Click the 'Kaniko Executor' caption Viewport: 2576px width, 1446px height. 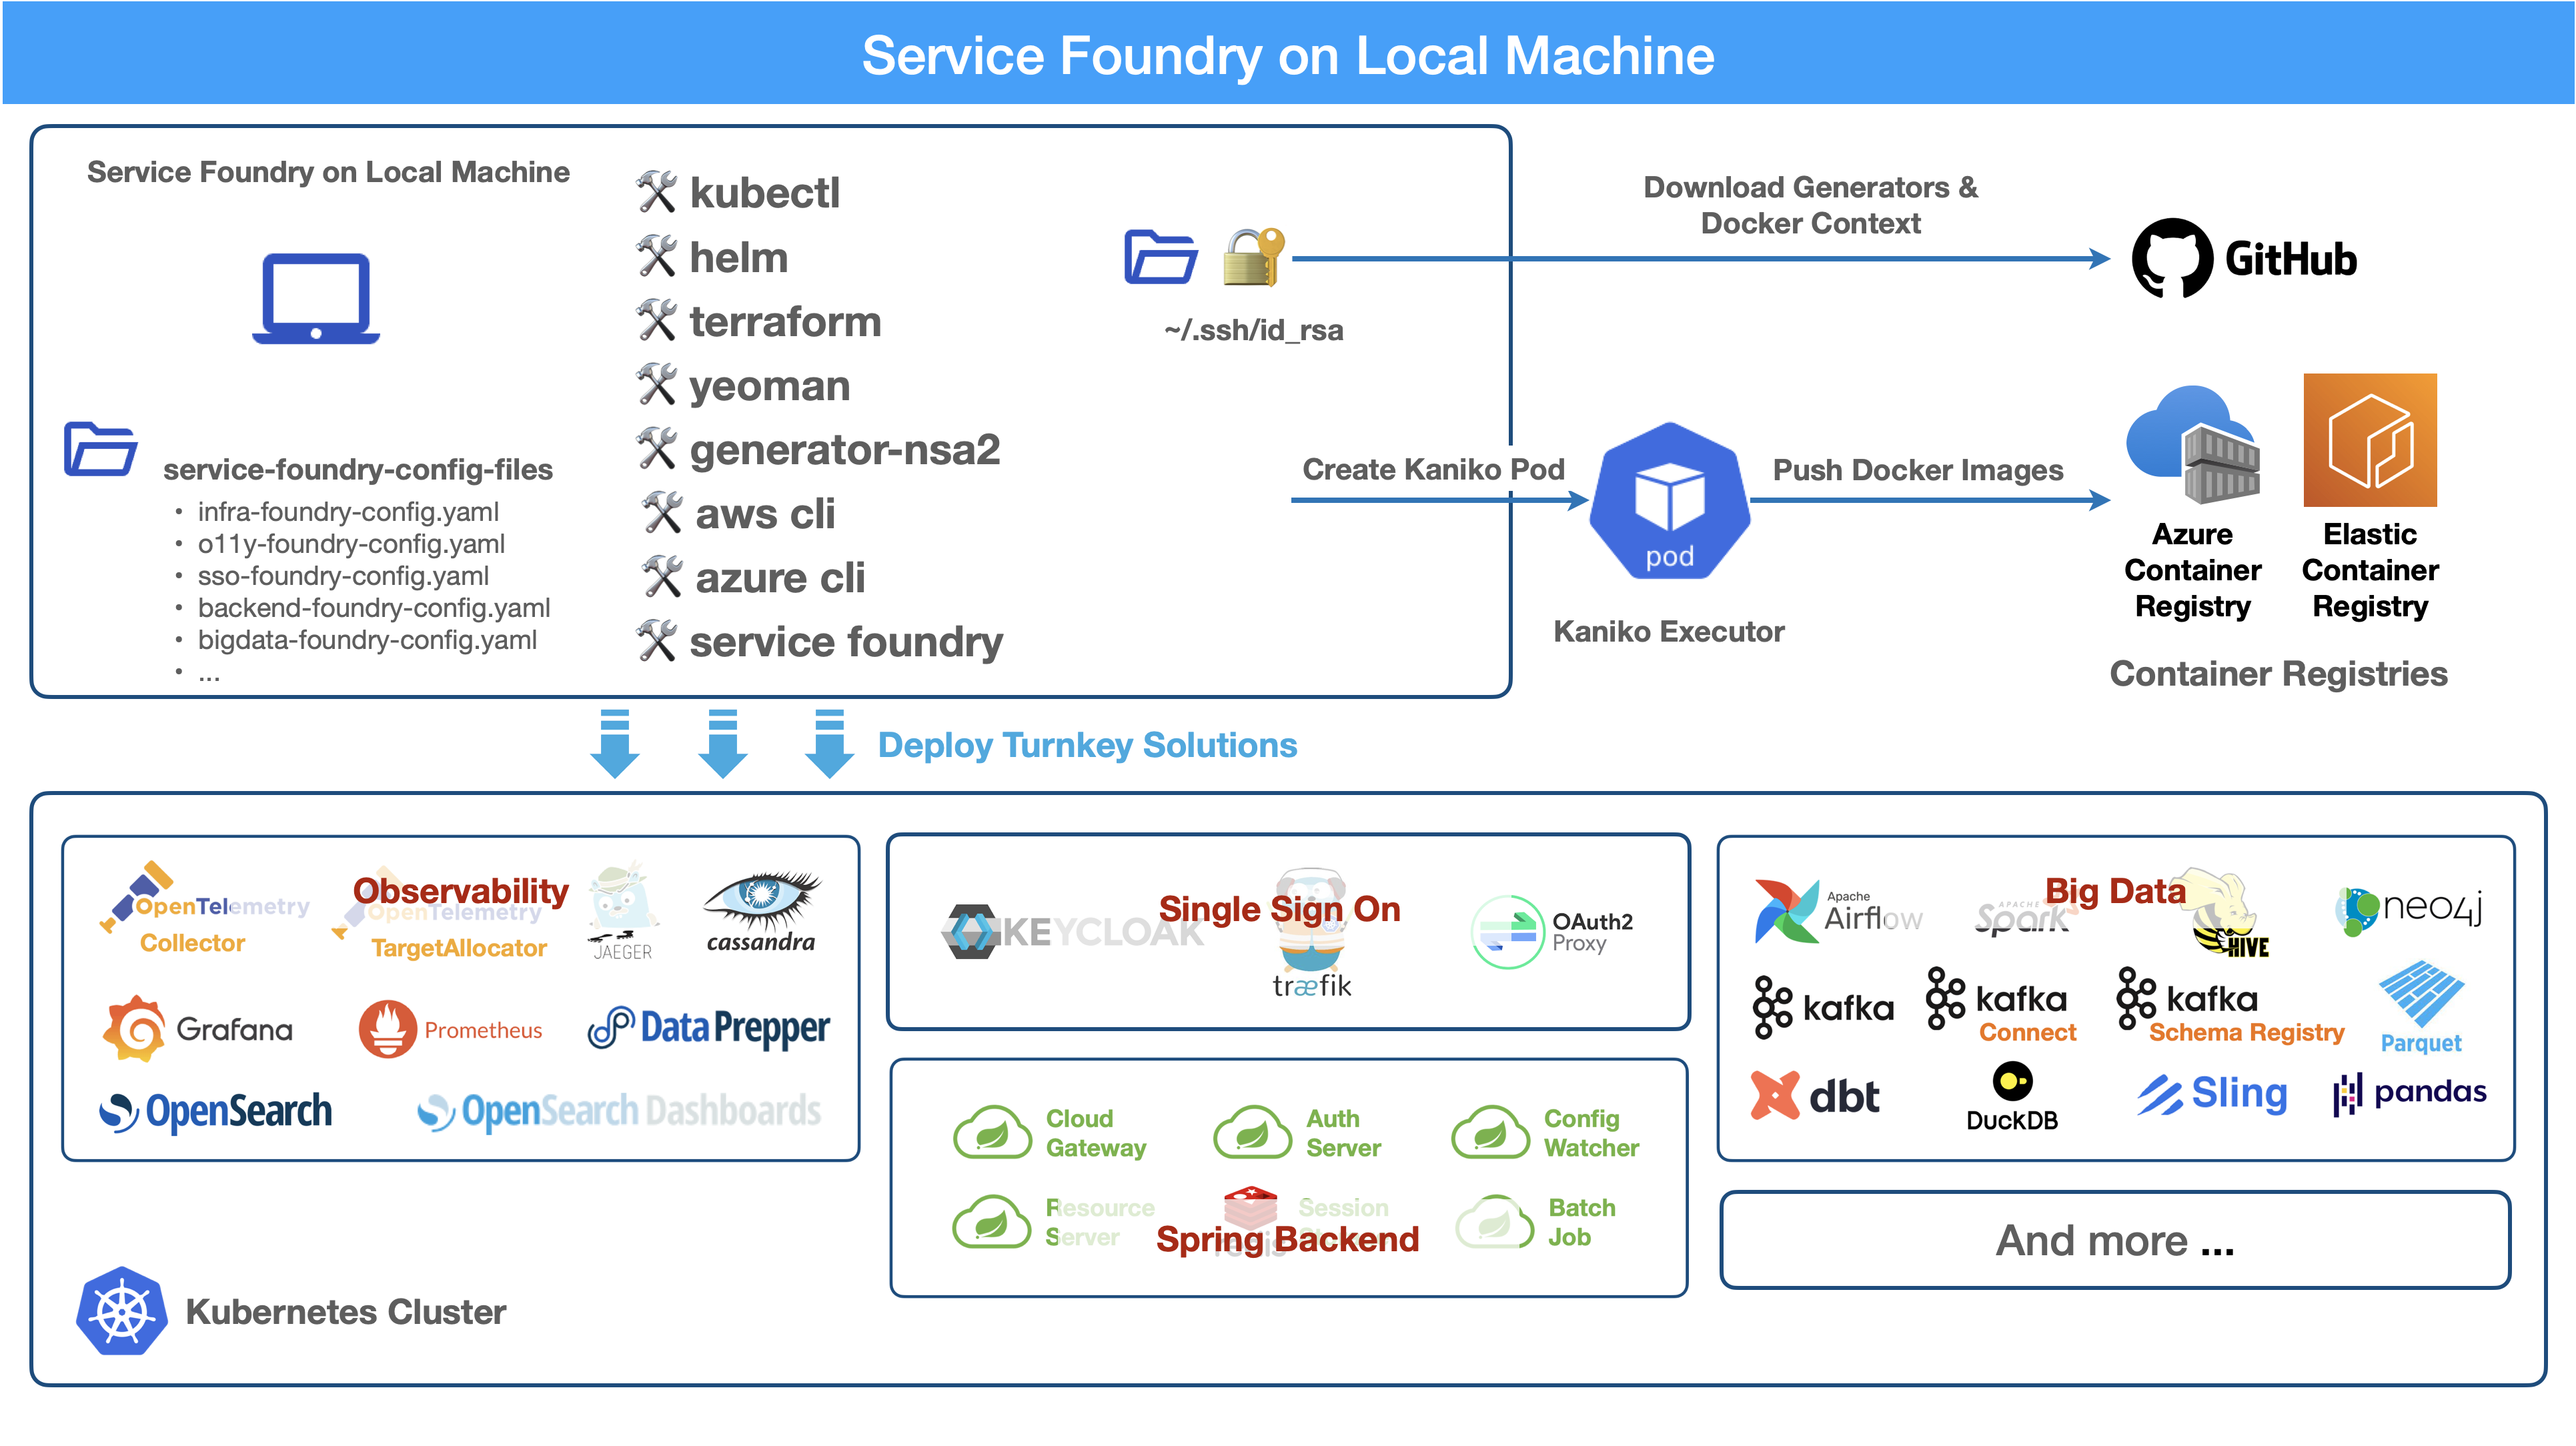(x=1668, y=631)
